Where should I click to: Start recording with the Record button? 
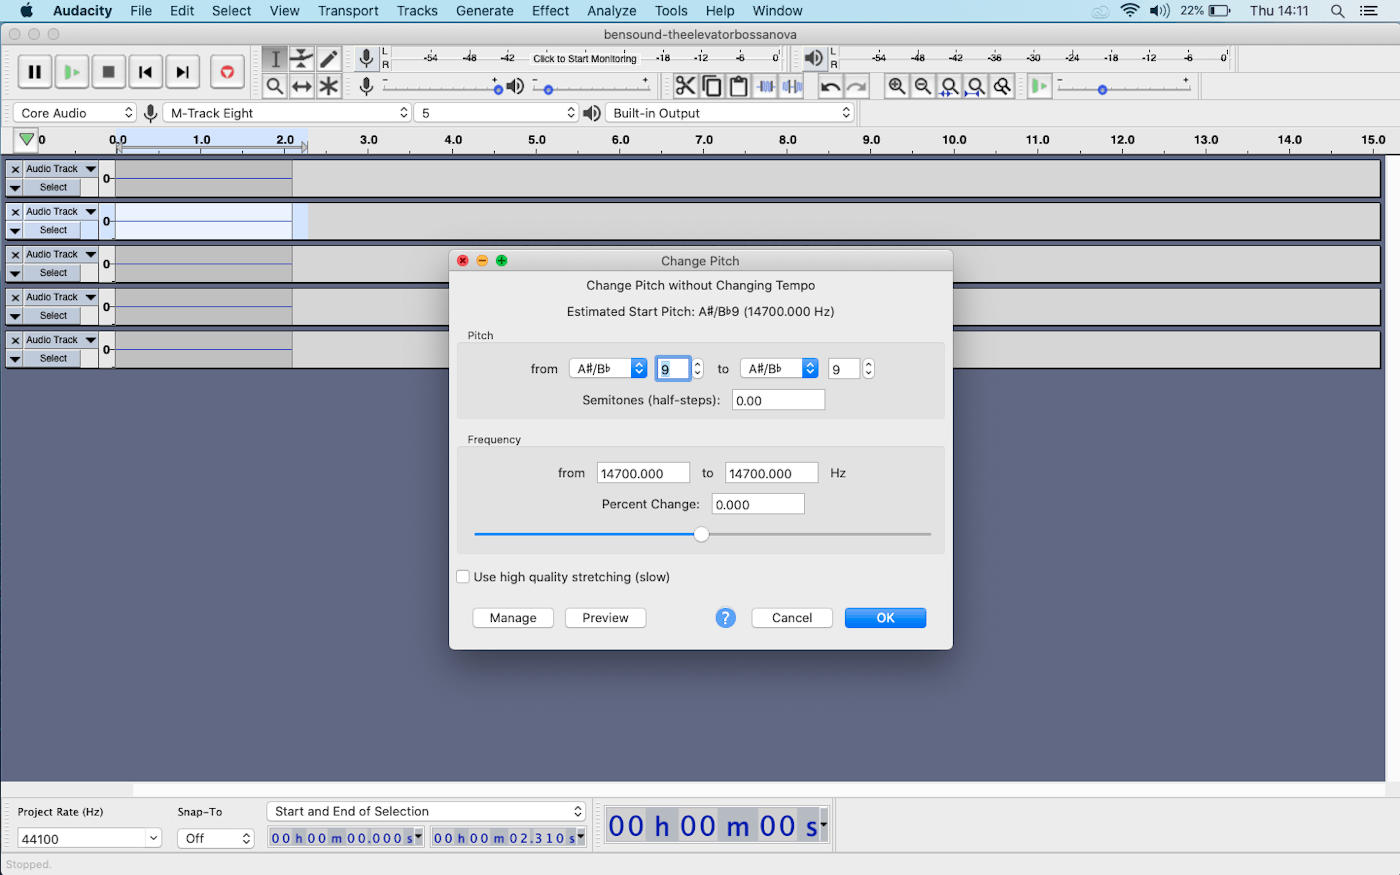227,72
